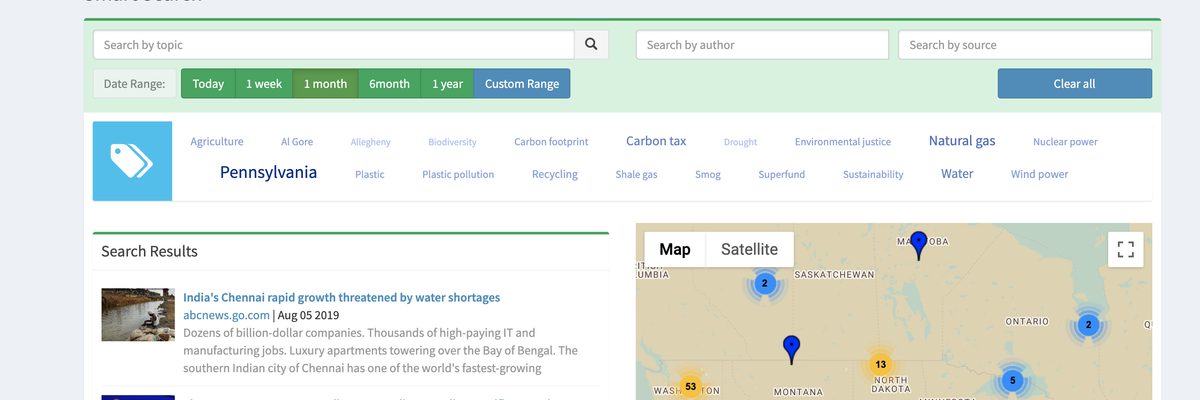The width and height of the screenshot is (1200, 400).
Task: Select the Environmental justice tag
Action: [843, 142]
